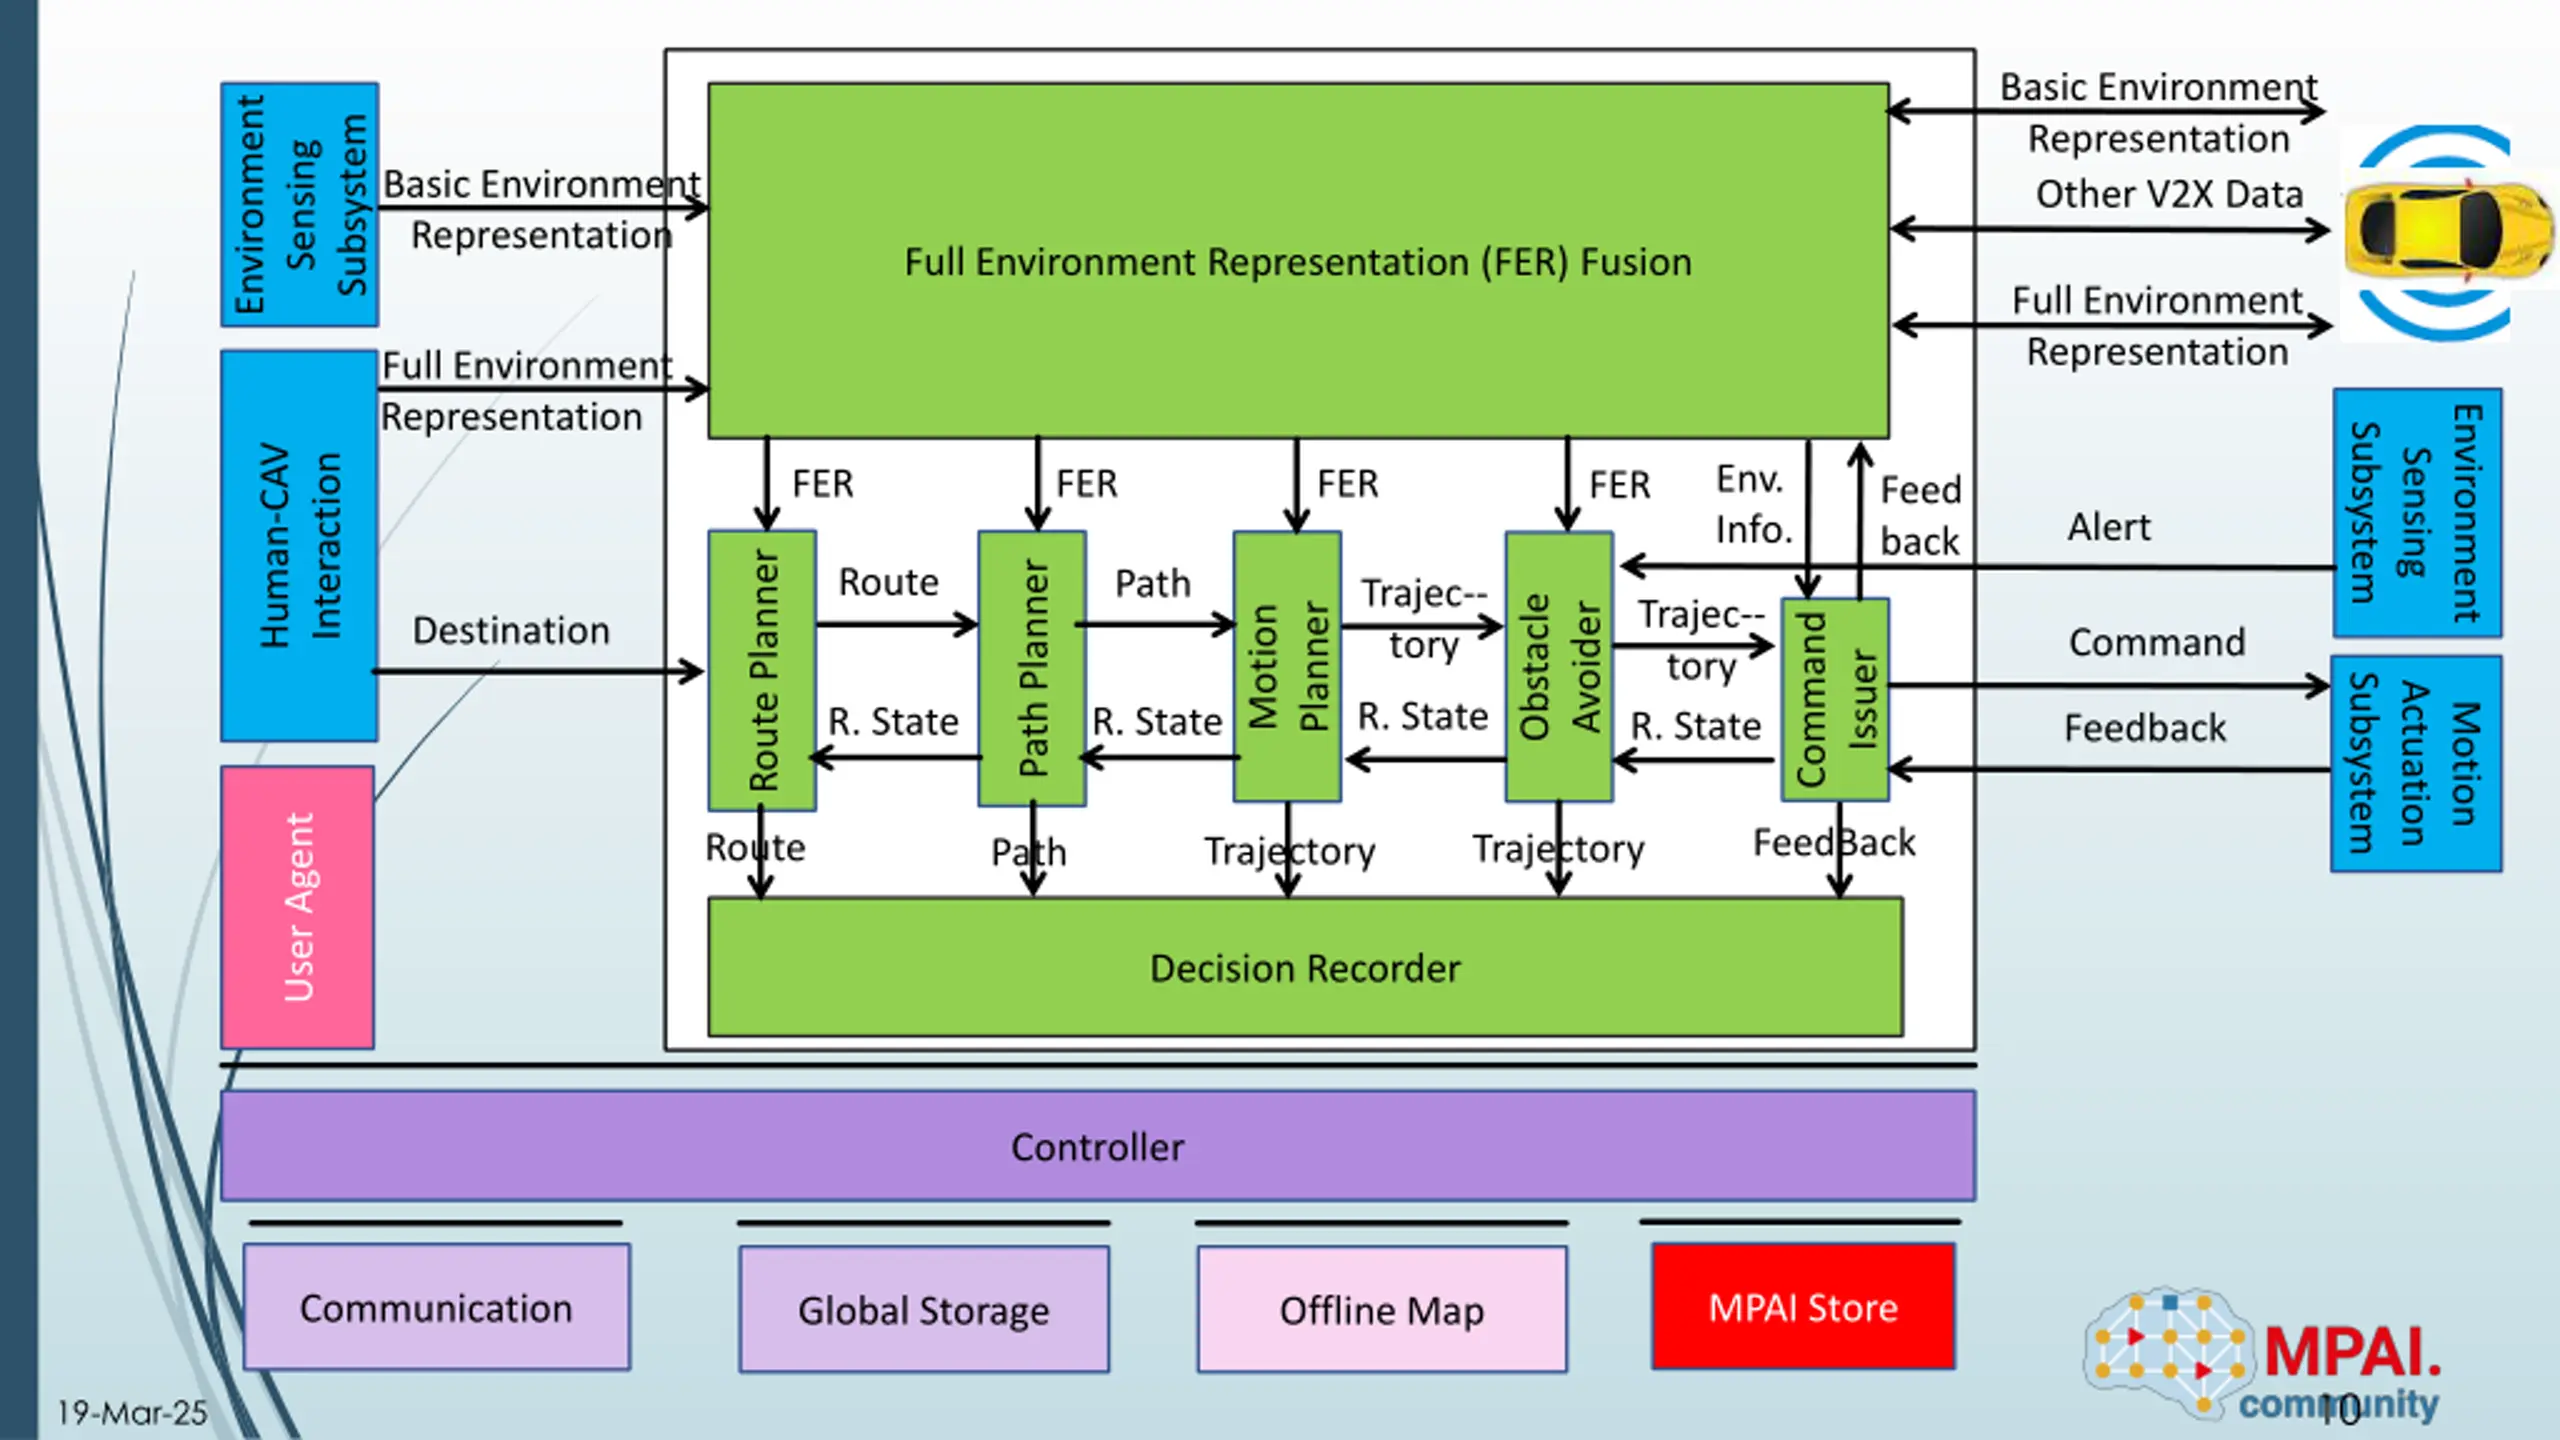Click the 'Route' label between Route and Path Planner
Image resolution: width=2560 pixels, height=1440 pixels.
(888, 582)
